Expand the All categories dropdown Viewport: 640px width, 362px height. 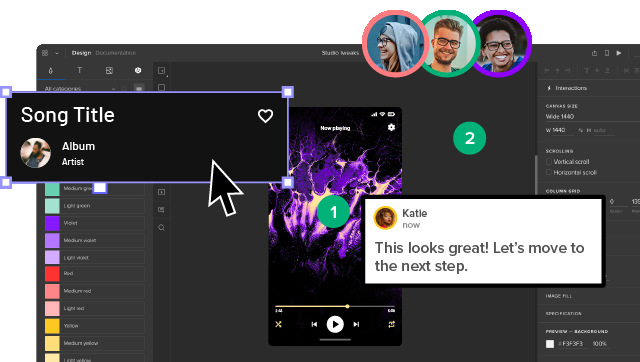pyautogui.click(x=80, y=89)
